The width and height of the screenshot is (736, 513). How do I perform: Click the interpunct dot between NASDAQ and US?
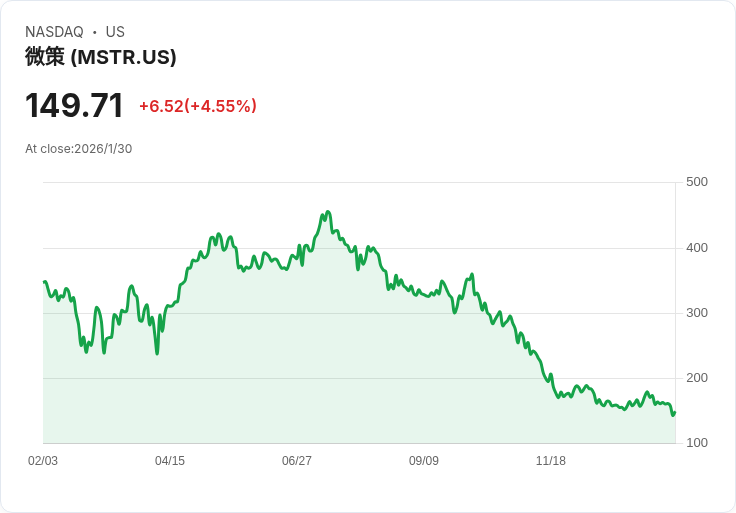point(95,32)
